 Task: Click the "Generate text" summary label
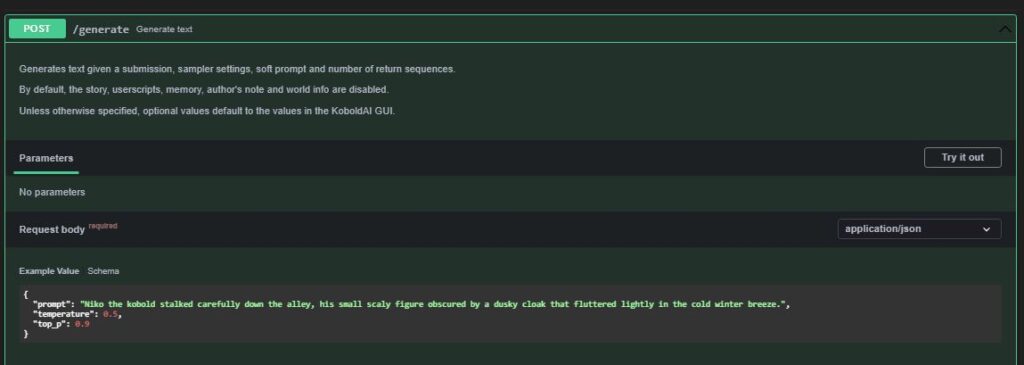pos(164,29)
